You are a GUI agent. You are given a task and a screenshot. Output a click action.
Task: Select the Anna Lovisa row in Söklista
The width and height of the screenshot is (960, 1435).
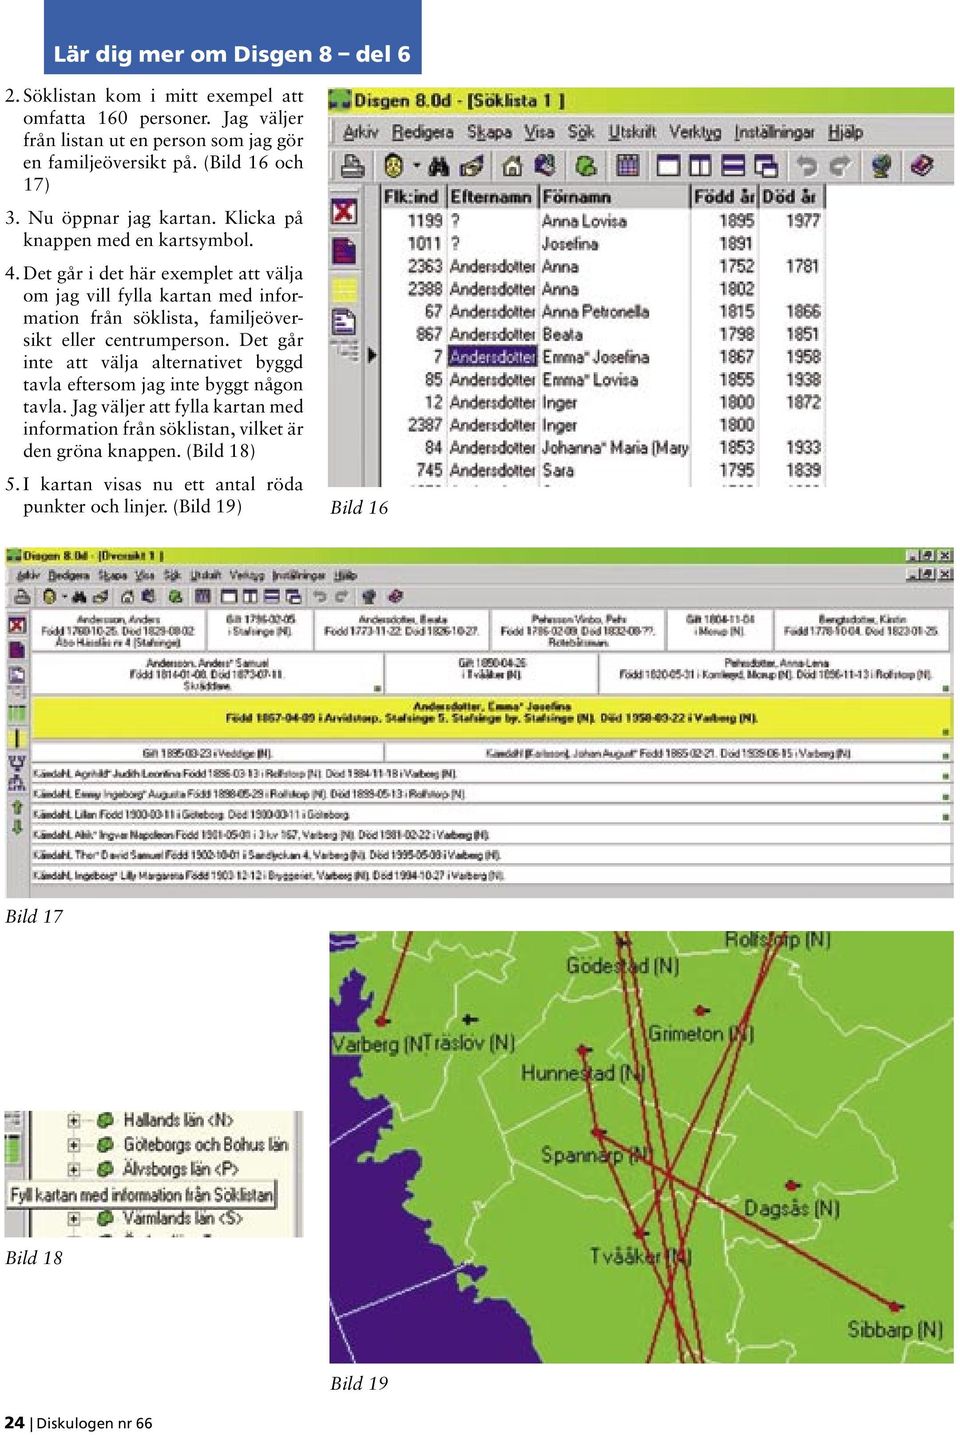tap(604, 221)
